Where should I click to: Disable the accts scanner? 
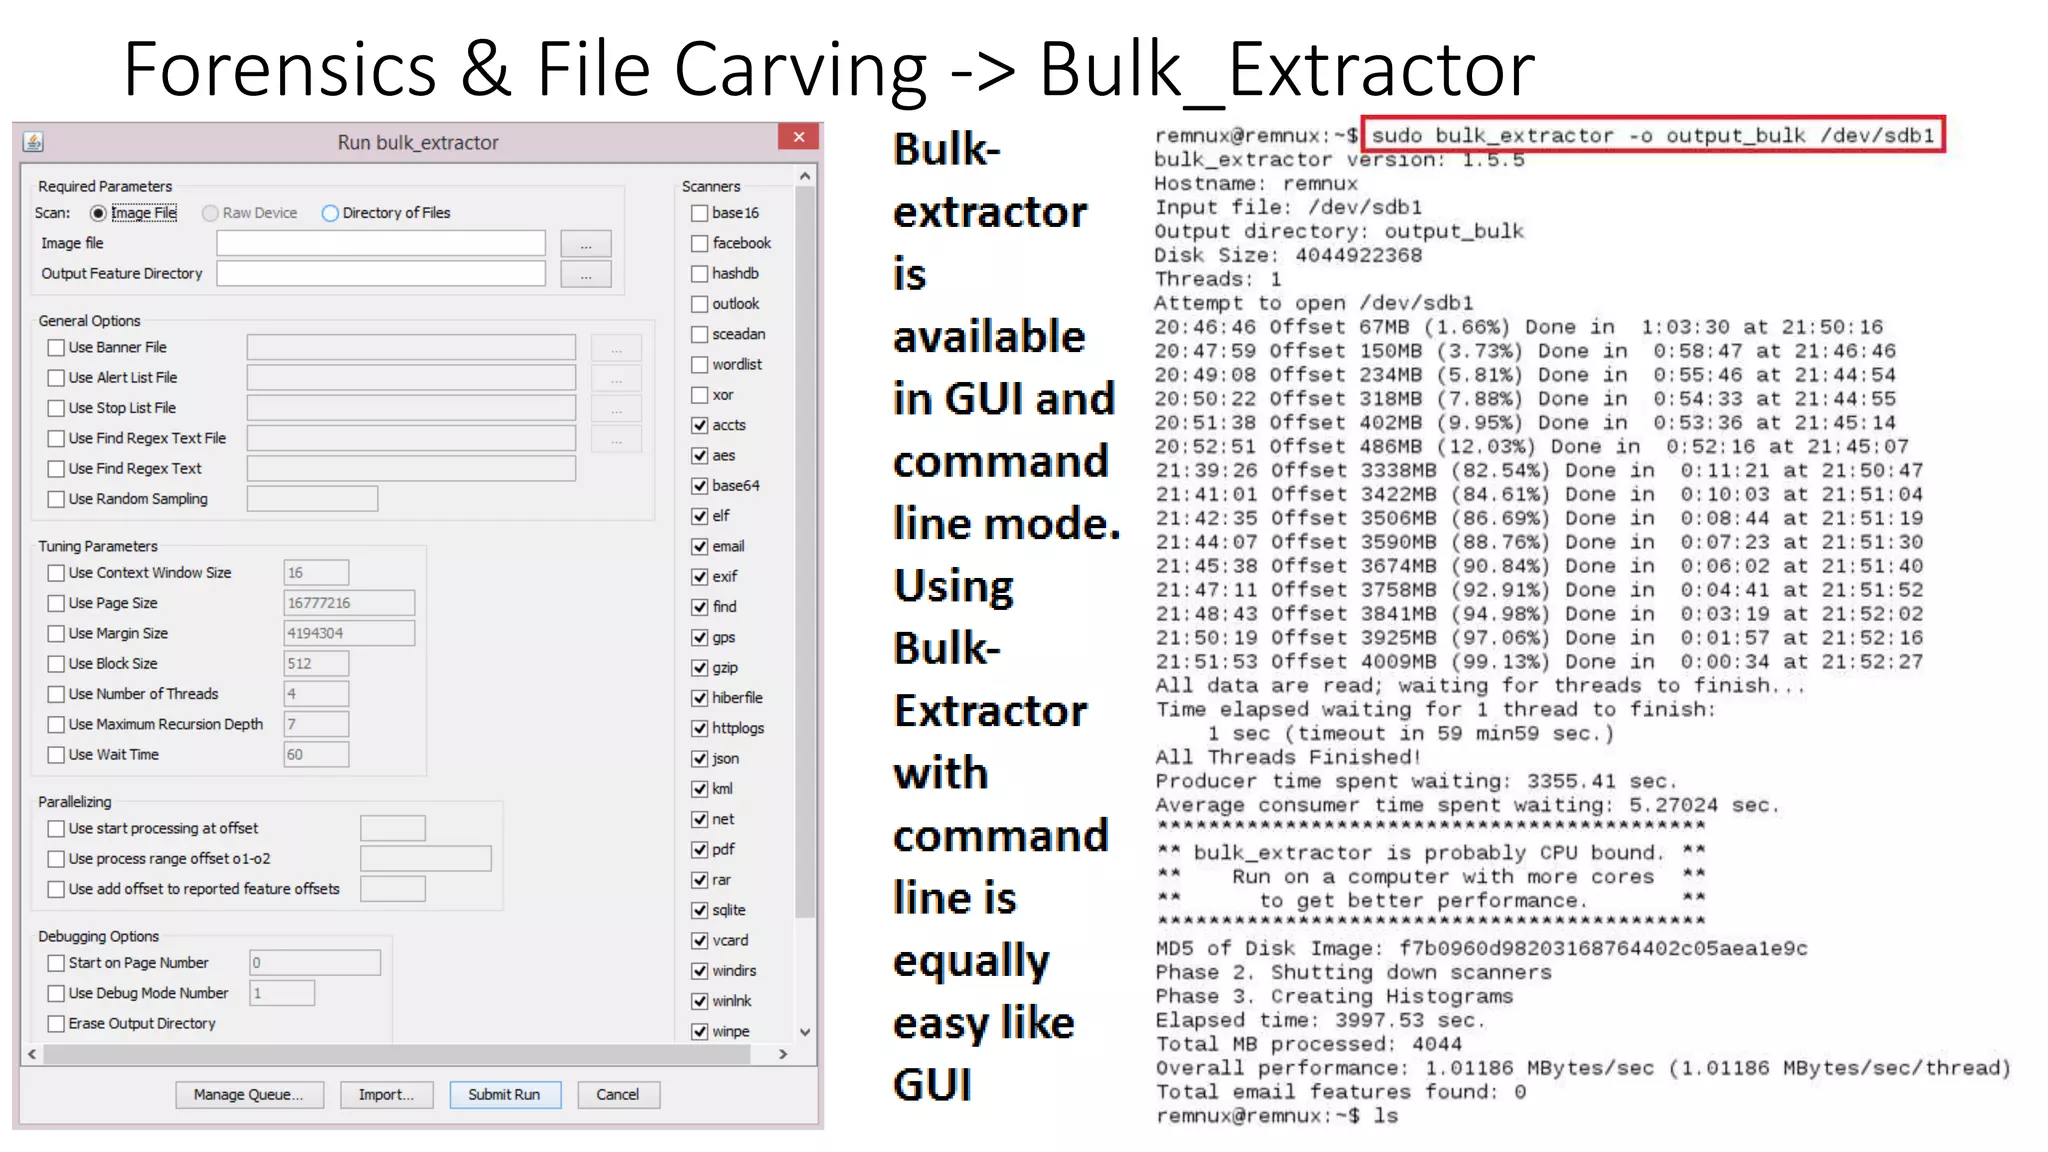point(700,425)
